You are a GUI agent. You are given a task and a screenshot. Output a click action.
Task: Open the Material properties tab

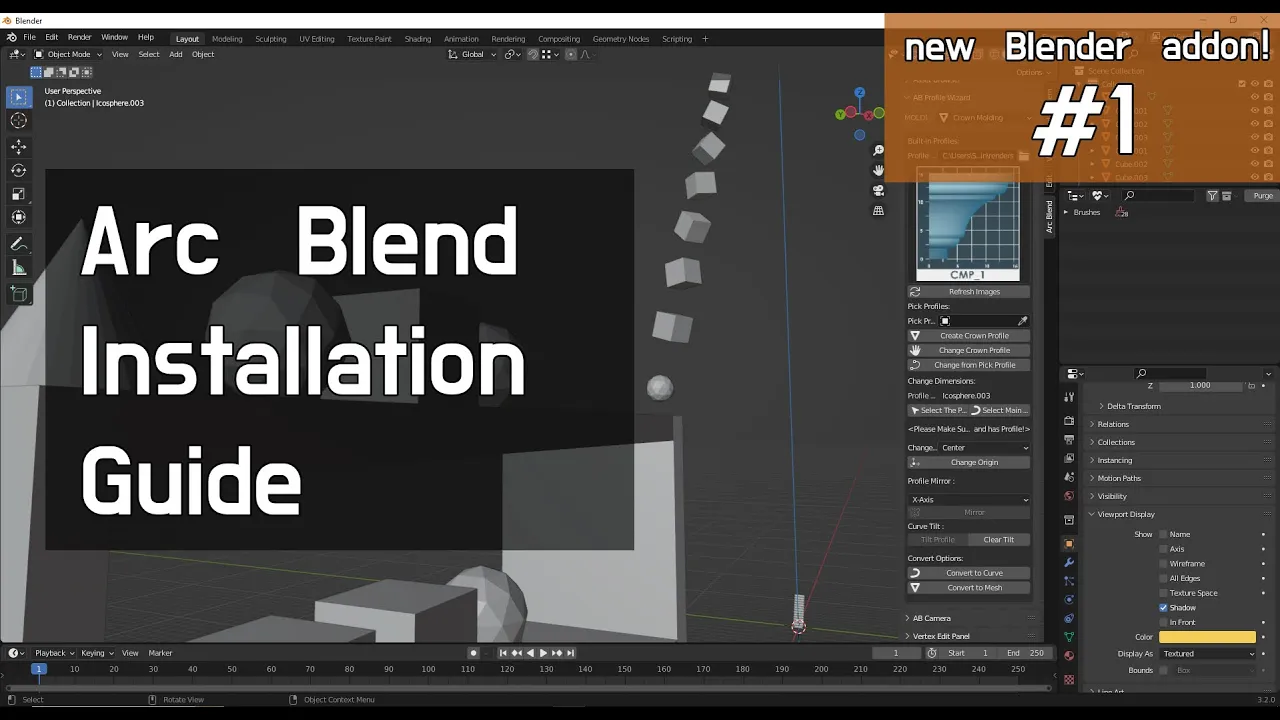tap(1069, 656)
